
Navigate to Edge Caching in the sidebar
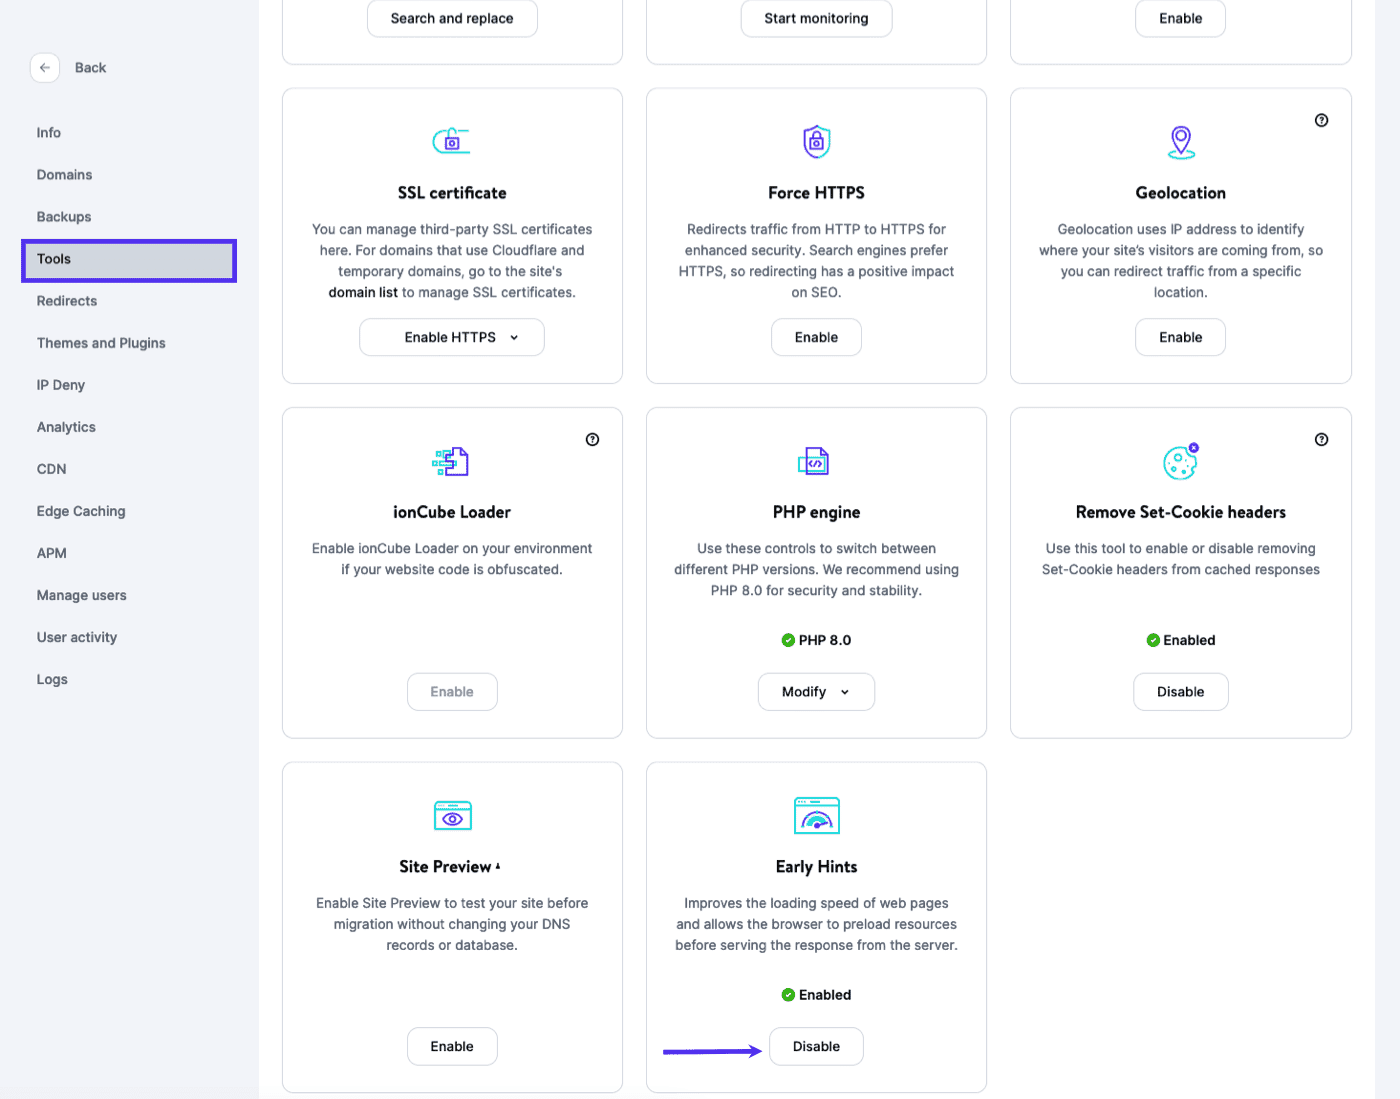click(x=81, y=511)
